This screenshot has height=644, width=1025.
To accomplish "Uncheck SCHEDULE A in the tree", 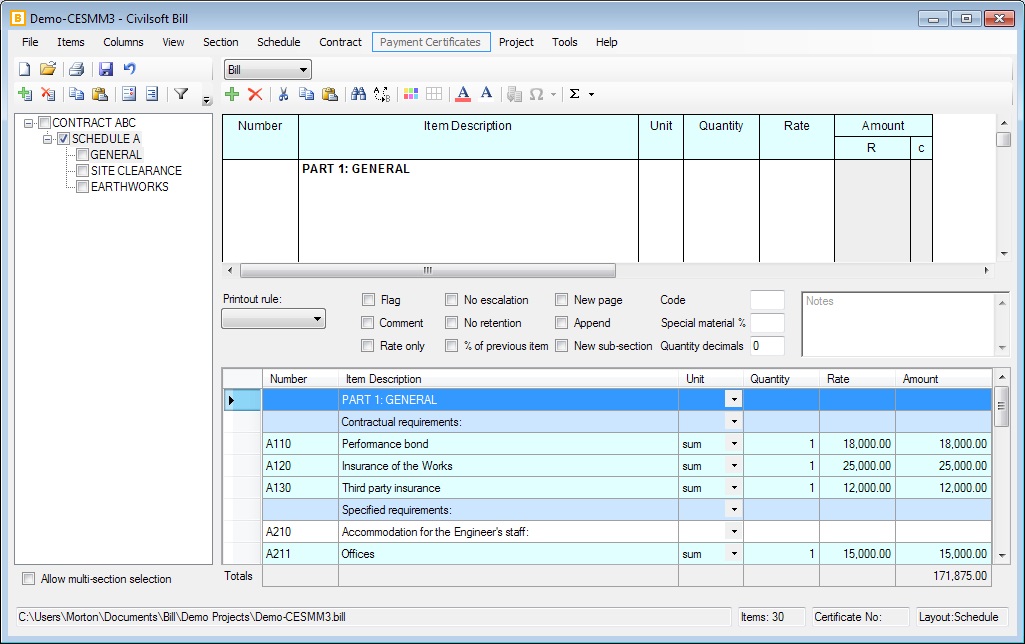I will [64, 138].
